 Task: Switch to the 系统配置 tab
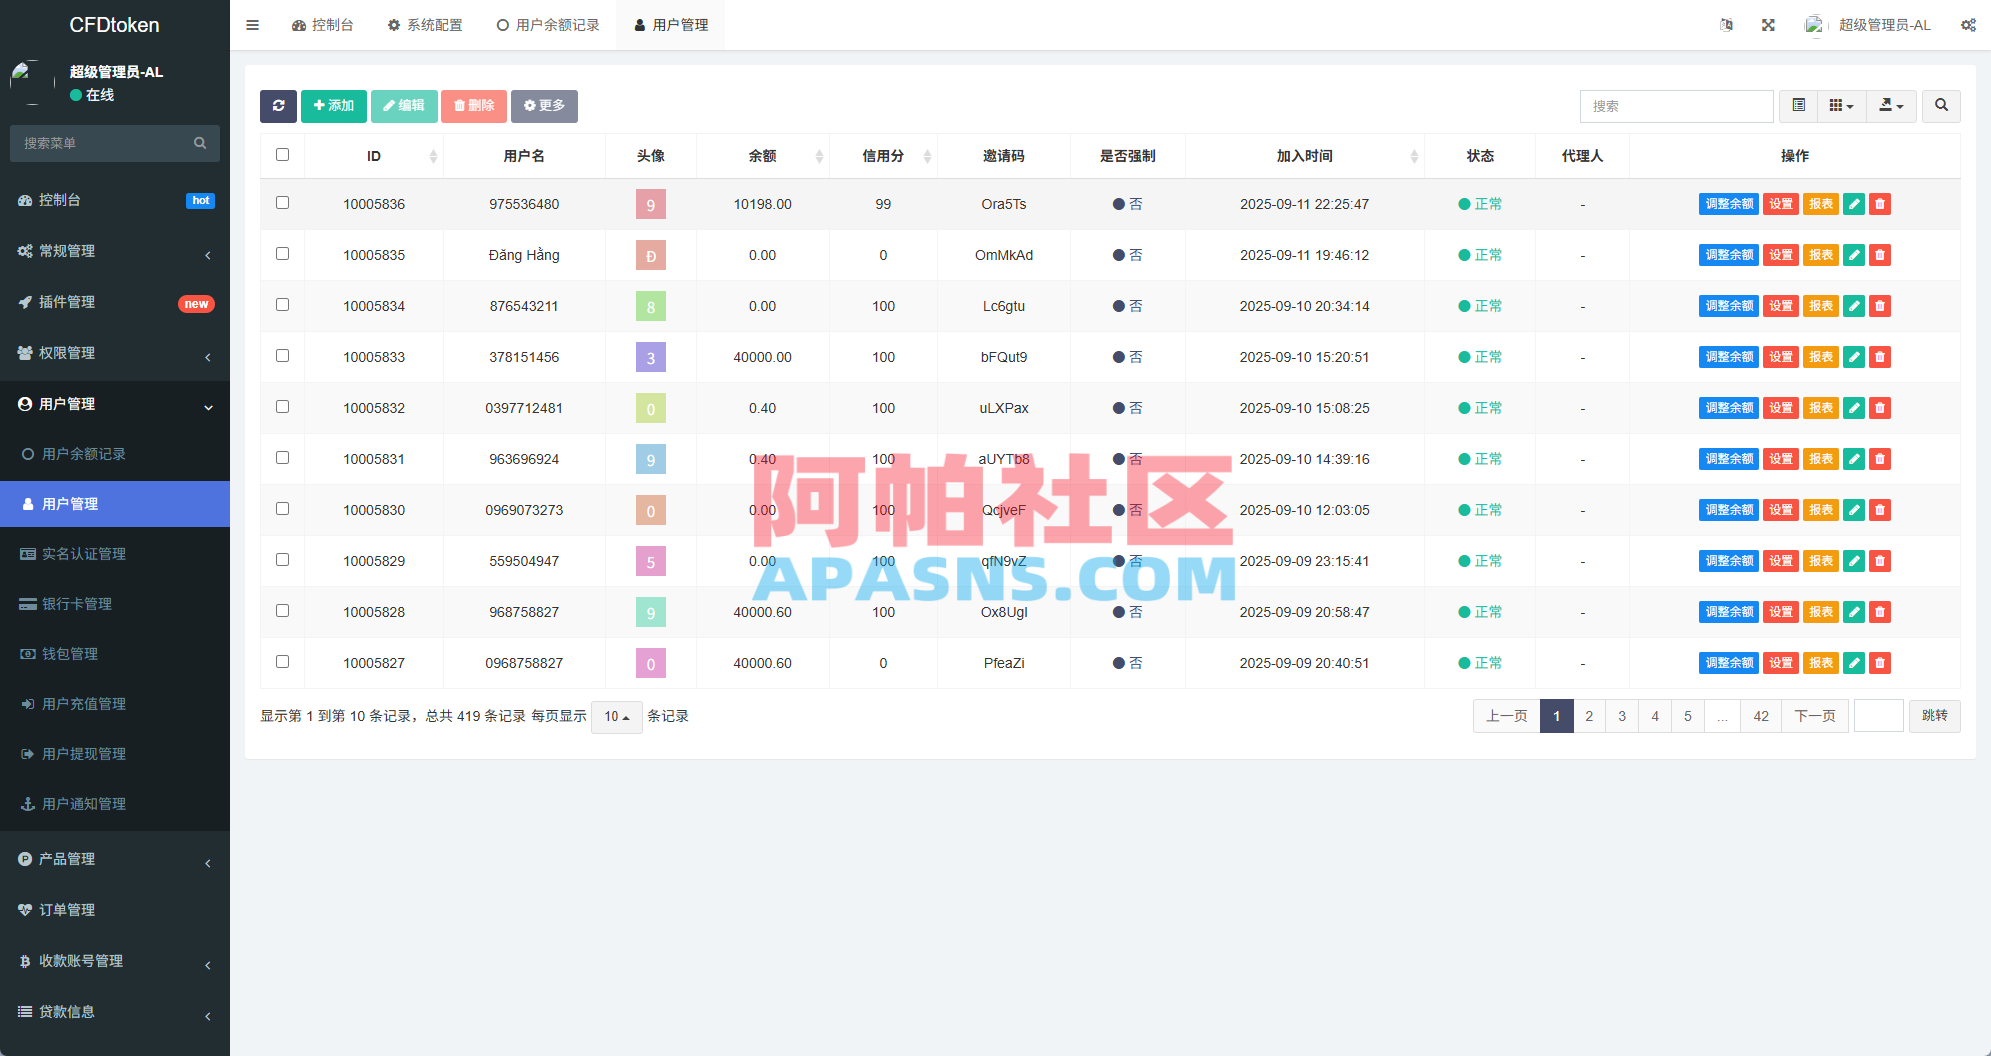click(x=425, y=25)
